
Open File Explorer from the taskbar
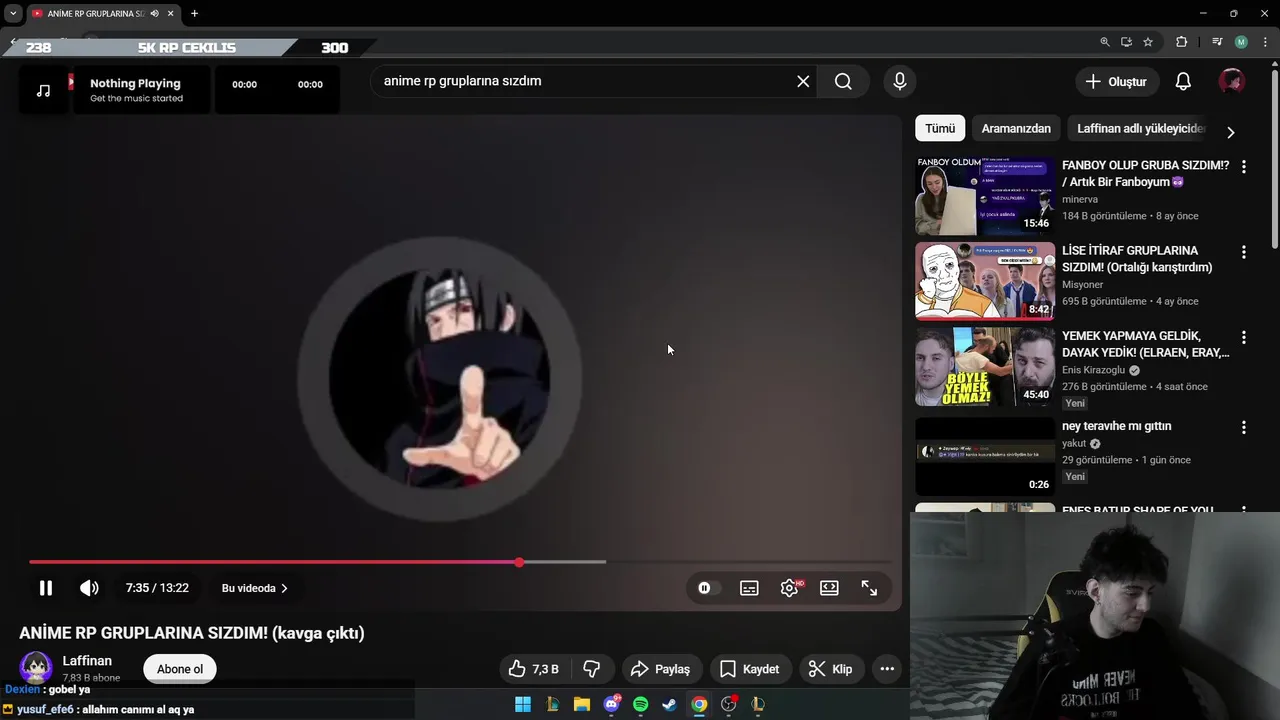click(x=582, y=705)
